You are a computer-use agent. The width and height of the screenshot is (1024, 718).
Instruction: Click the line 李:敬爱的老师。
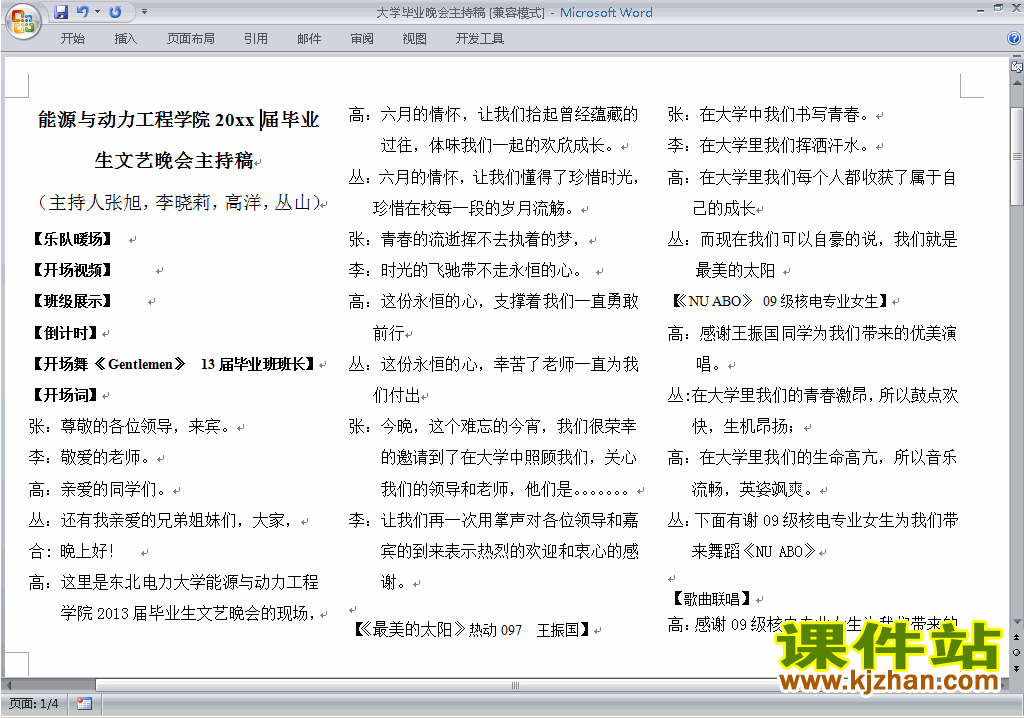91,457
